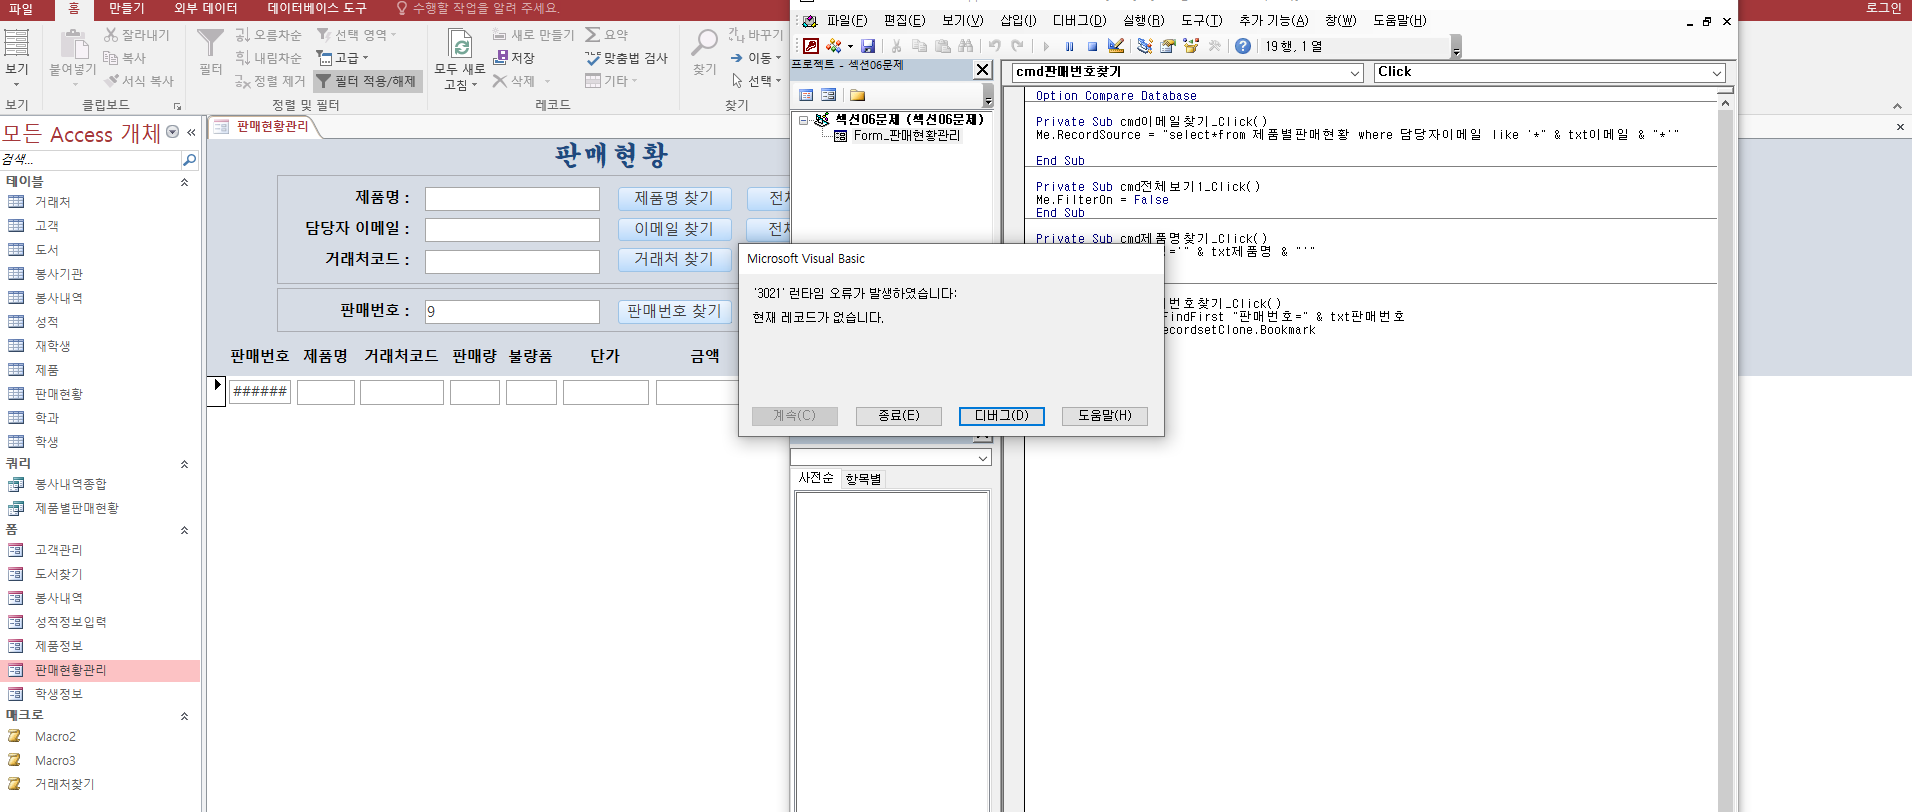This screenshot has width=1912, height=812.
Task: Click the VBA toolbar Save icon
Action: click(x=868, y=46)
